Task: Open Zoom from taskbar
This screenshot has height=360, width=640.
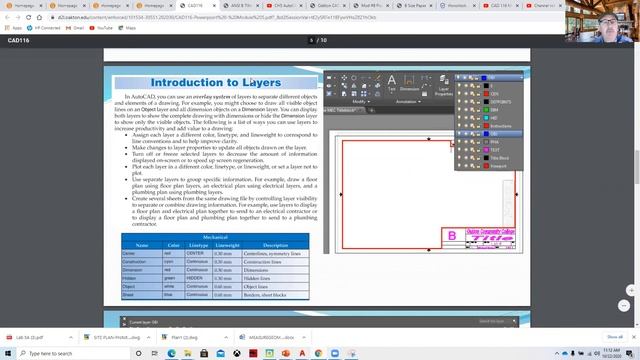Action: point(335,353)
